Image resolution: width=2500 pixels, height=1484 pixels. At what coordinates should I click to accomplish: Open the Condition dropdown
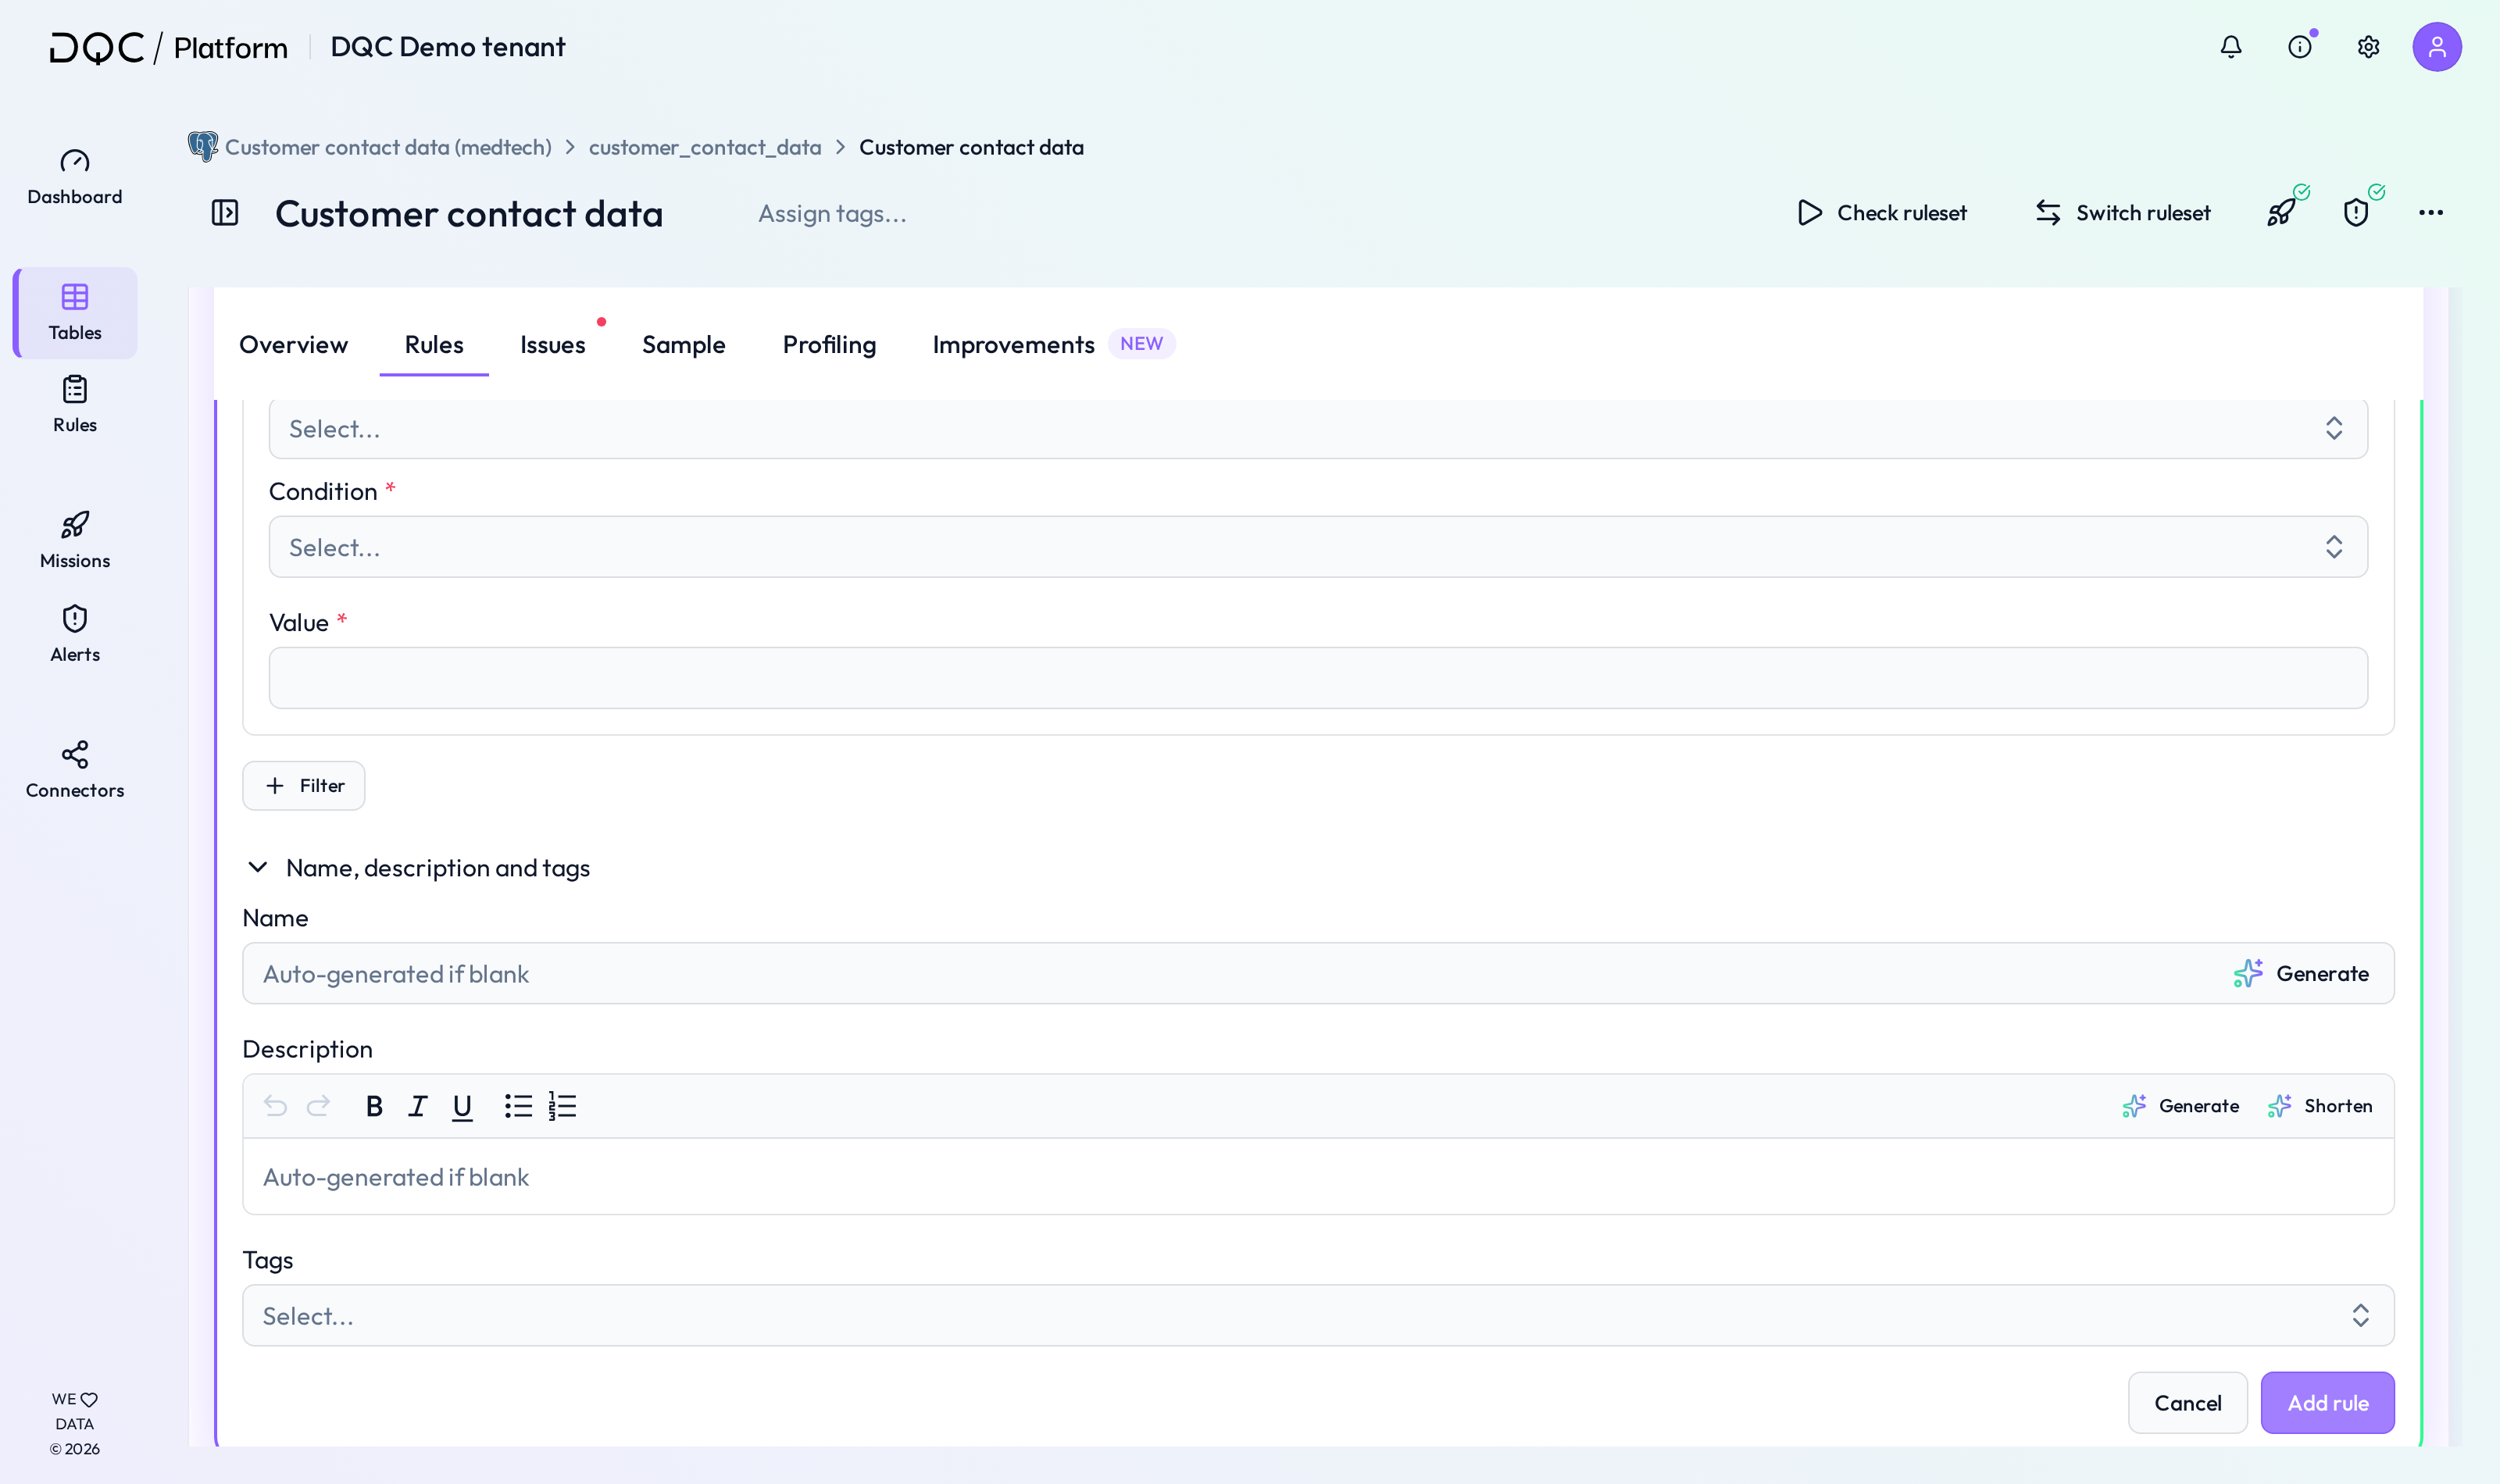tap(1318, 547)
